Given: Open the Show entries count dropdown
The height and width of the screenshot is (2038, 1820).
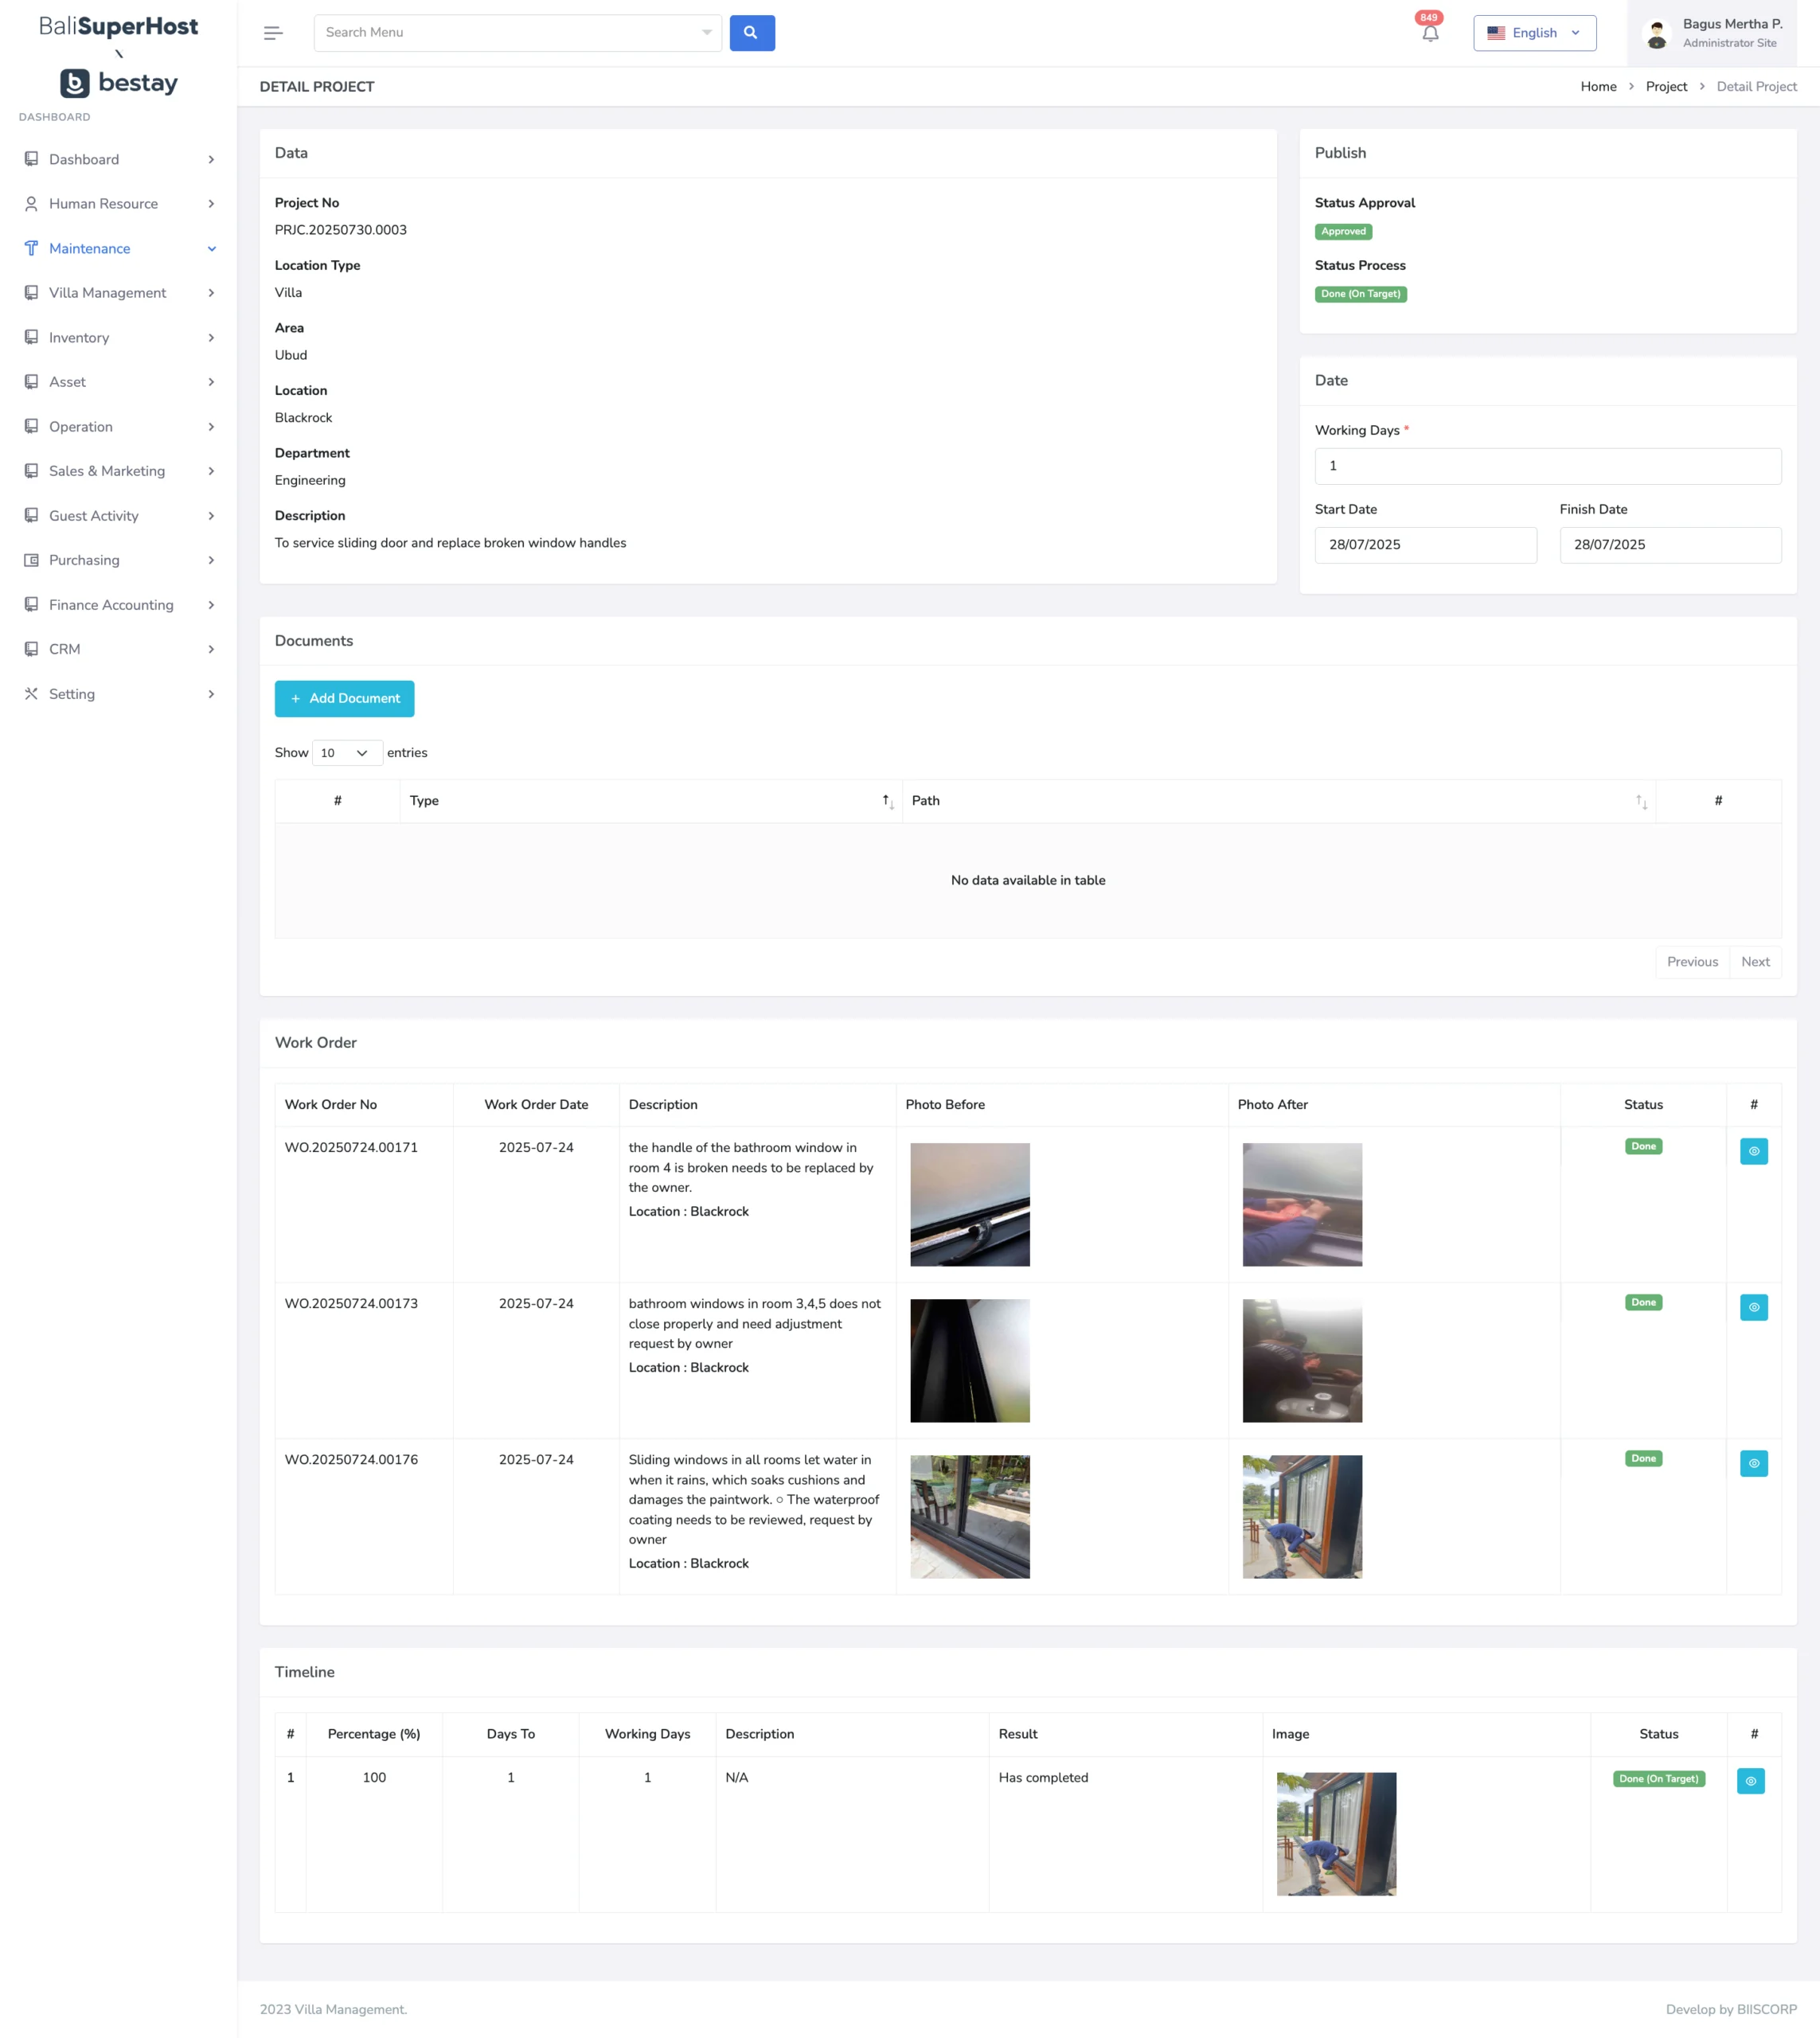Looking at the screenshot, I should tap(347, 753).
